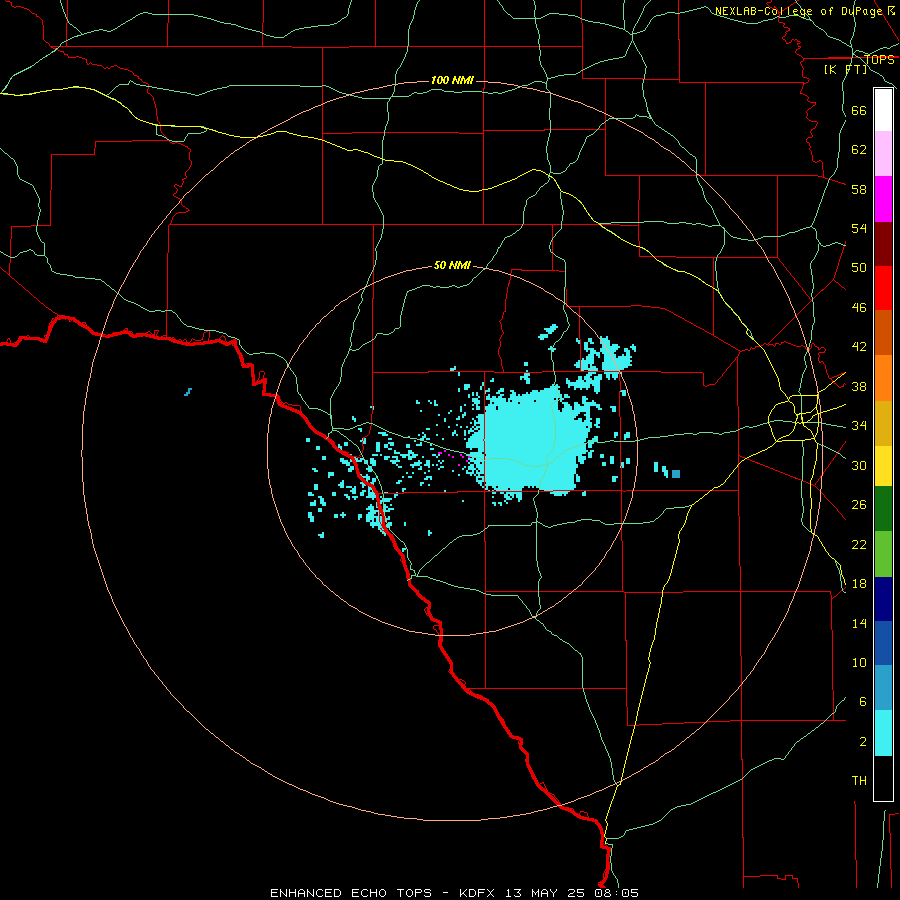Click the magenta echo pixels west of the large blob
Image resolution: width=900 pixels, height=900 pixels.
coord(452,455)
